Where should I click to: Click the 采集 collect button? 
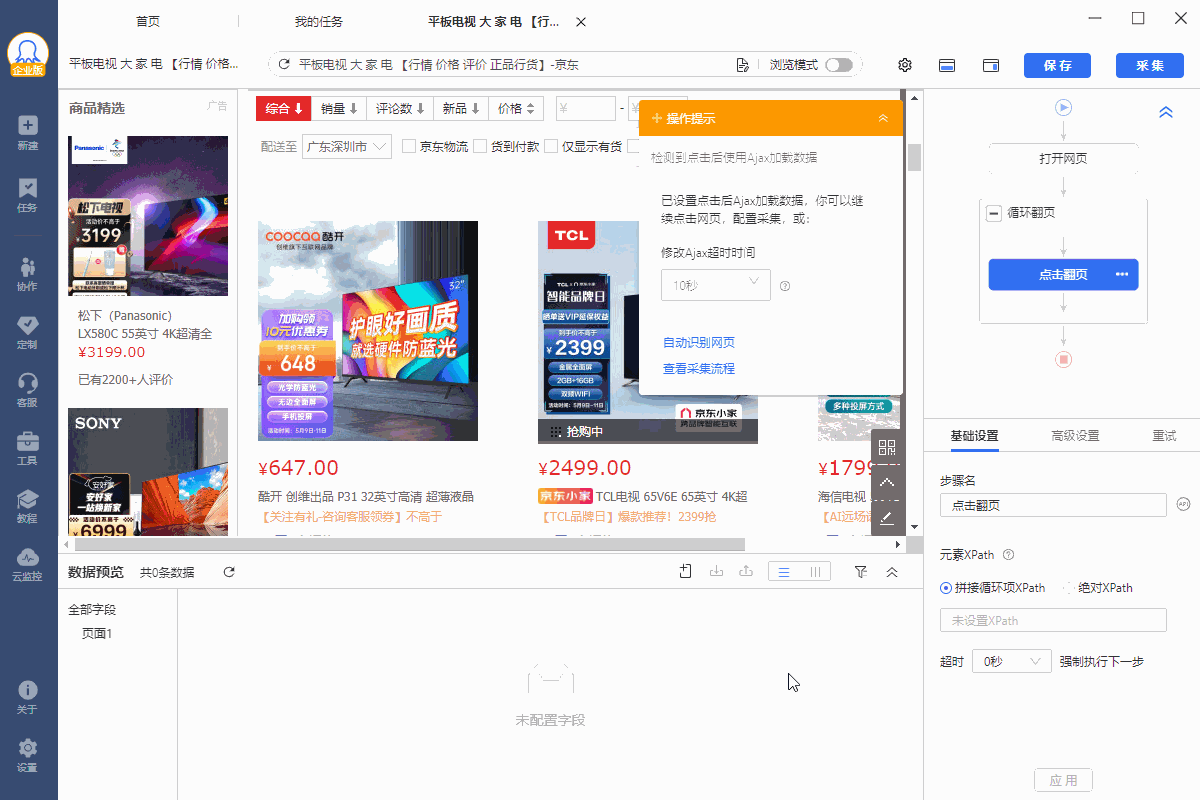click(x=1150, y=65)
